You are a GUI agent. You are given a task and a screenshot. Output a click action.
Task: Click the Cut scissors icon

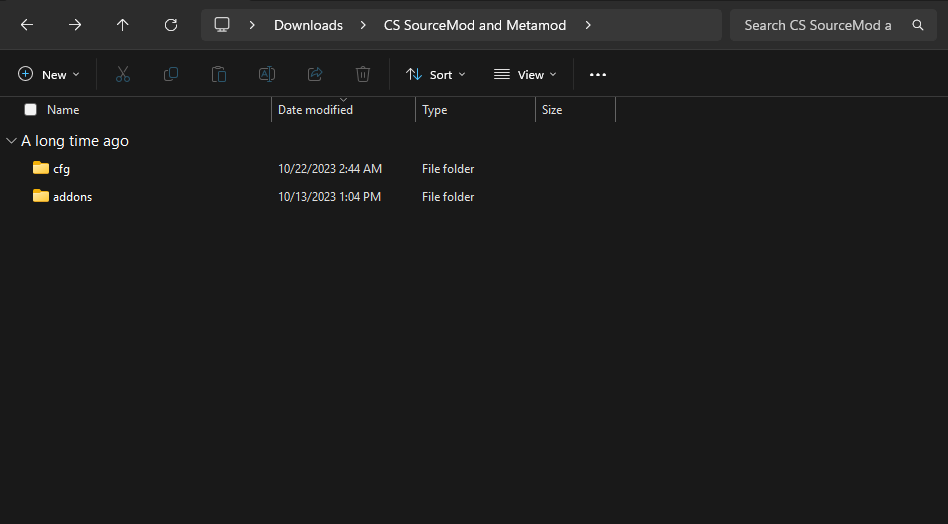pos(123,74)
